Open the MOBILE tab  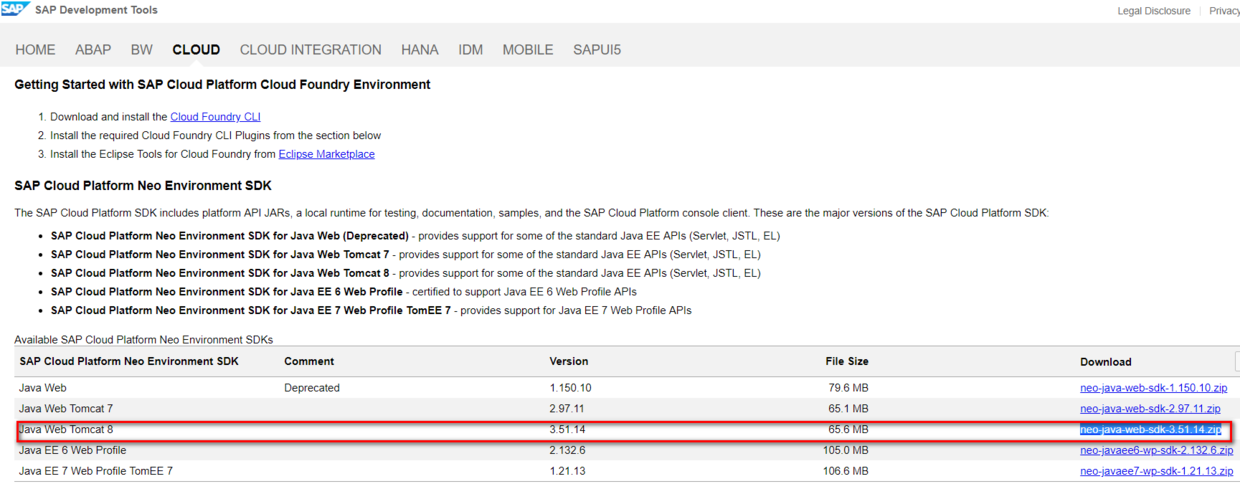[528, 50]
